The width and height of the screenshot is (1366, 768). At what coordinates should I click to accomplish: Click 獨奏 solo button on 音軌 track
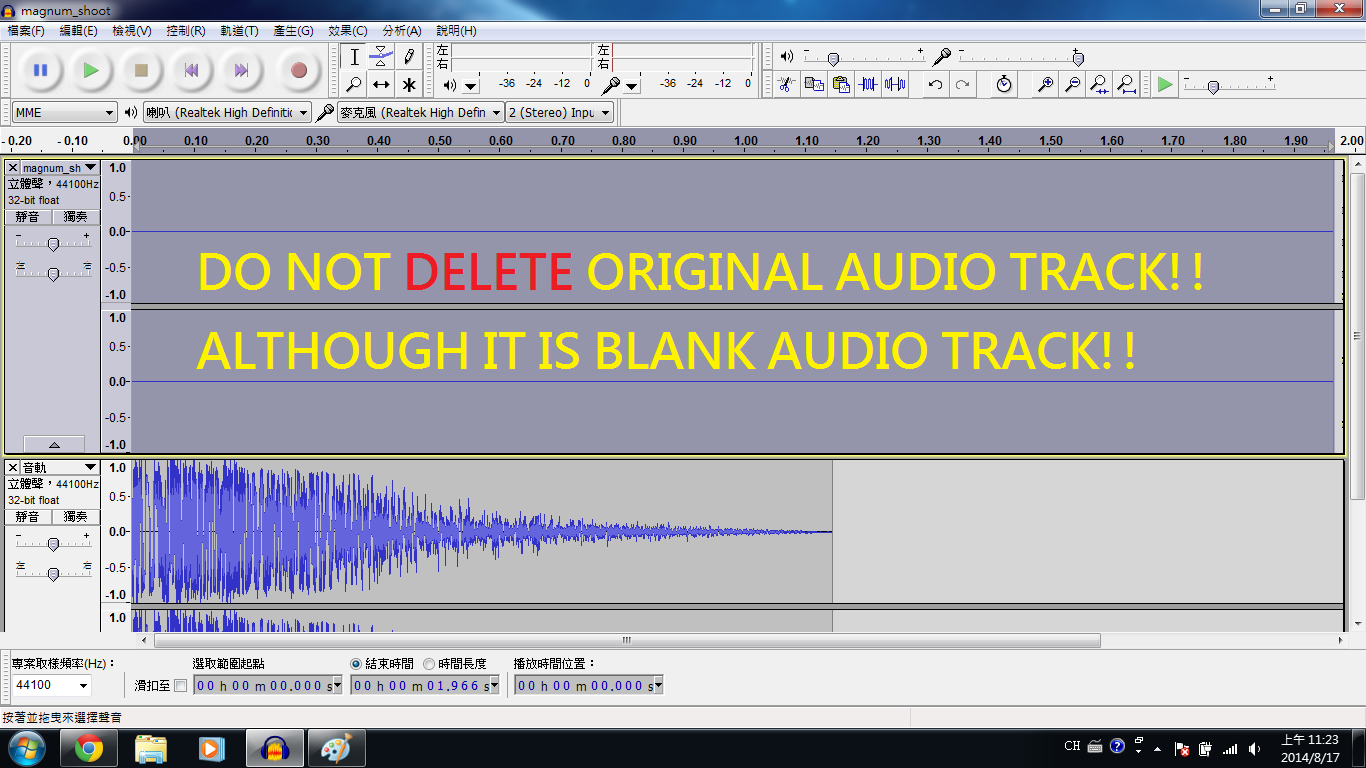pos(75,517)
